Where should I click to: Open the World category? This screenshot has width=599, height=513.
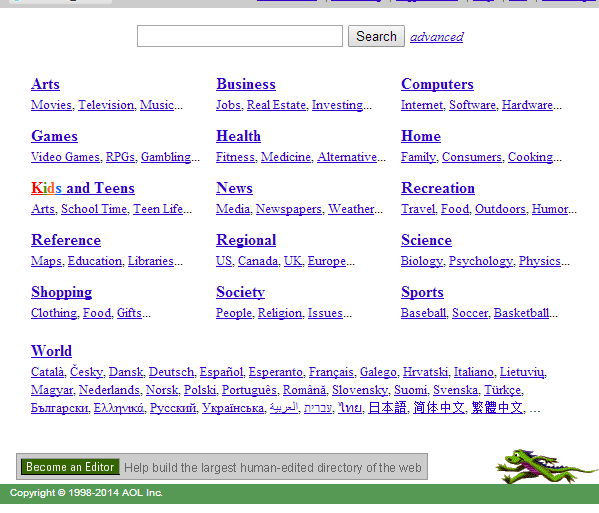(x=52, y=351)
